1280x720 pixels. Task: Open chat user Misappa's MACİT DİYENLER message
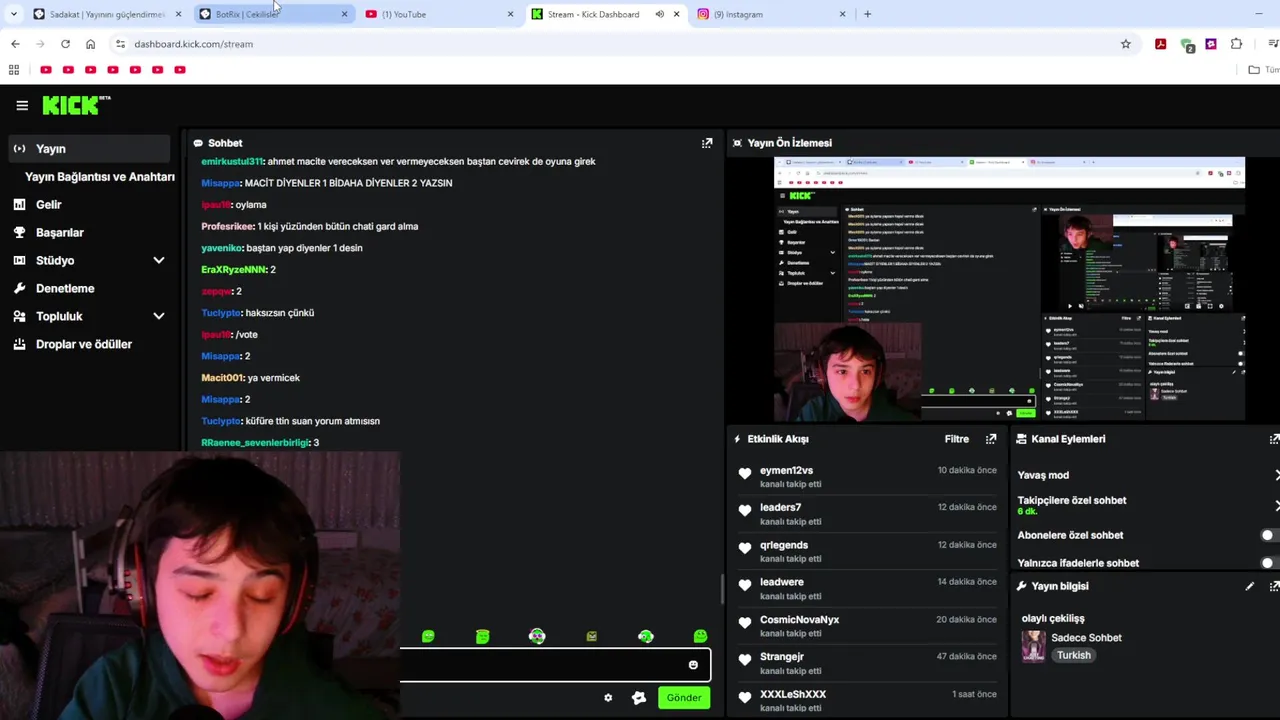click(x=327, y=183)
